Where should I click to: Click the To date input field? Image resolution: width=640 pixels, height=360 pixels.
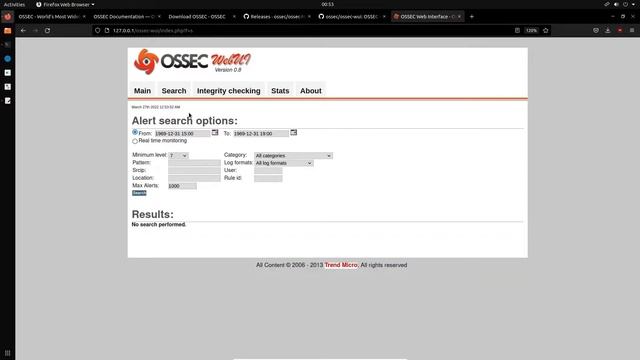point(261,133)
